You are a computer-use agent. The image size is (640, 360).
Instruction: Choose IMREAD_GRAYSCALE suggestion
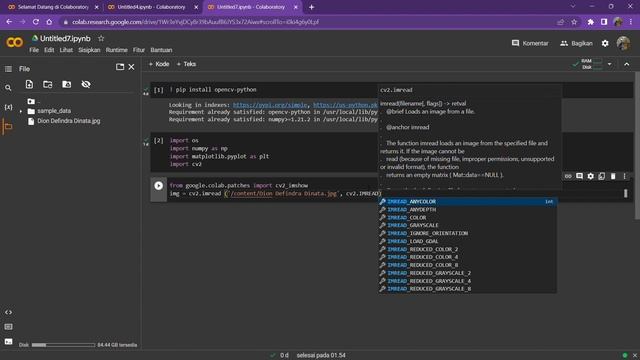pos(467,225)
